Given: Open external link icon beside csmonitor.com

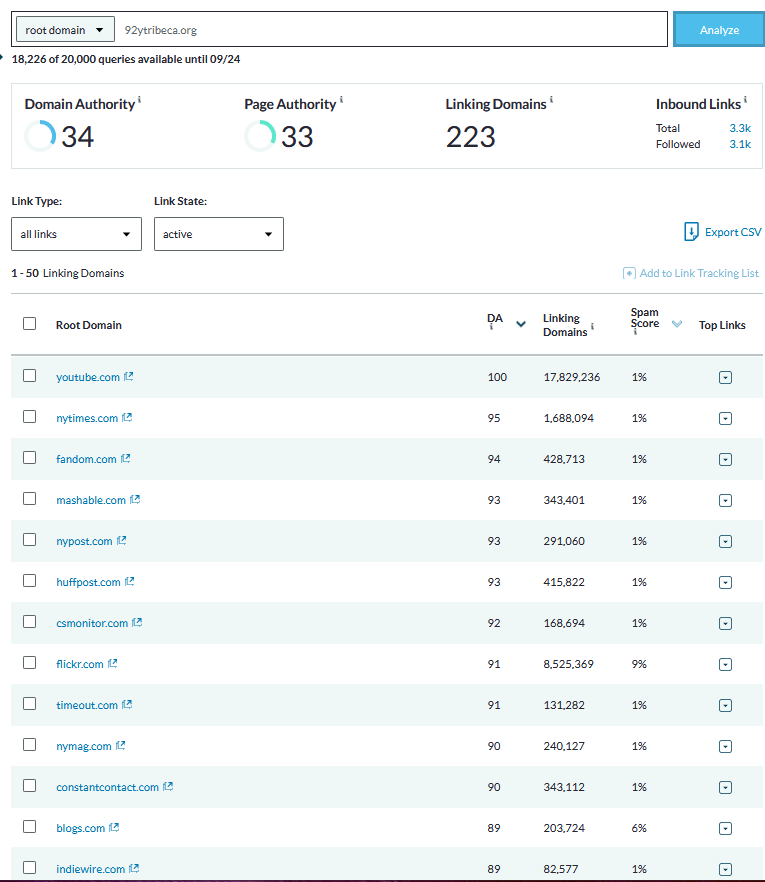Looking at the screenshot, I should tap(137, 623).
